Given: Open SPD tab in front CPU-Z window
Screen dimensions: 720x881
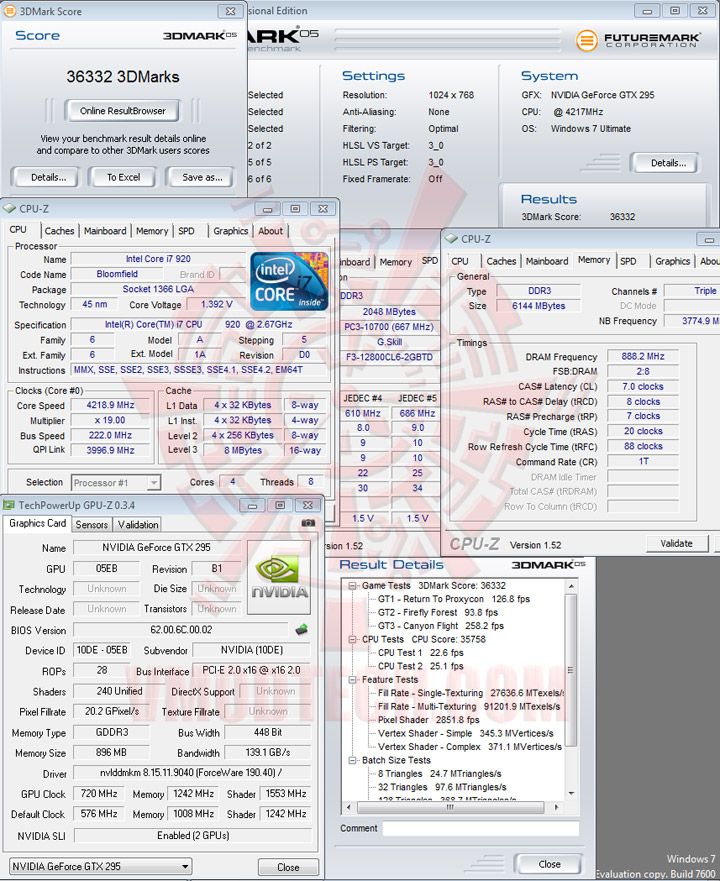Looking at the screenshot, I should 187,231.
